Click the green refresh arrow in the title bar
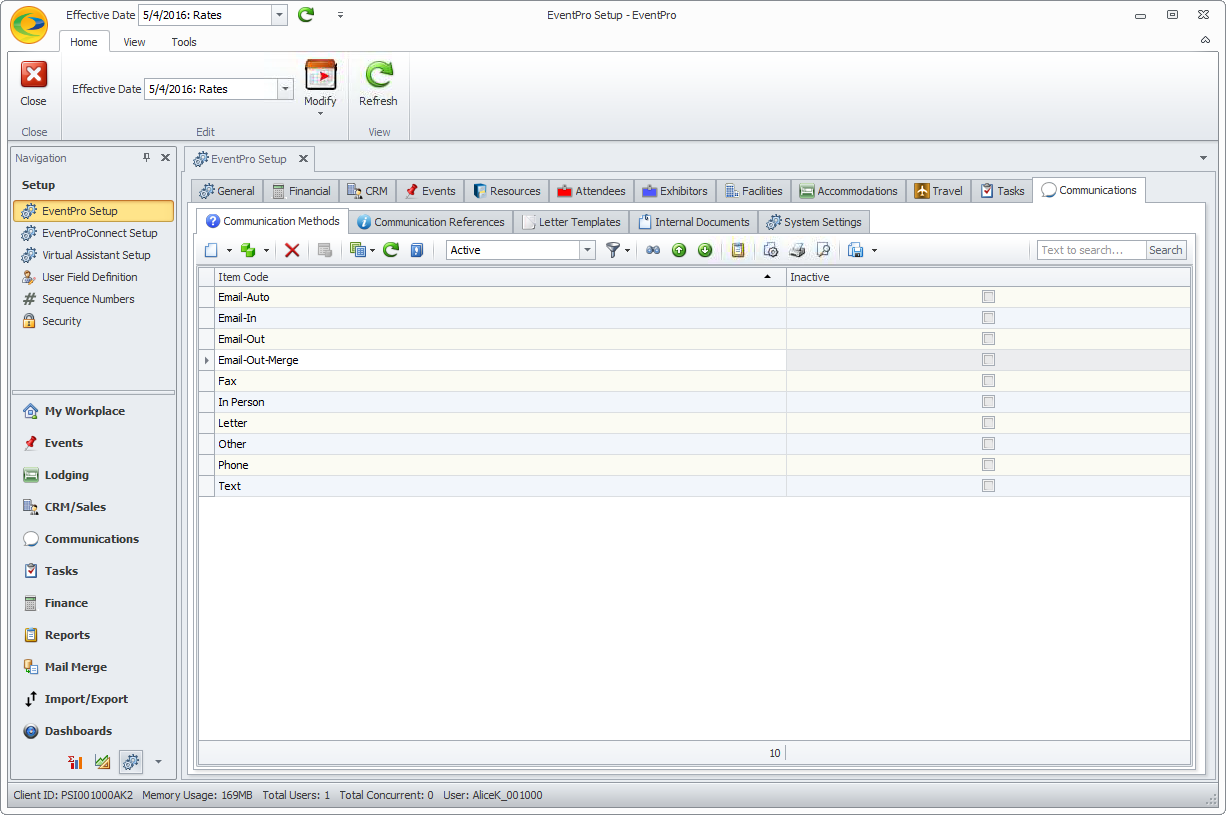 point(306,15)
